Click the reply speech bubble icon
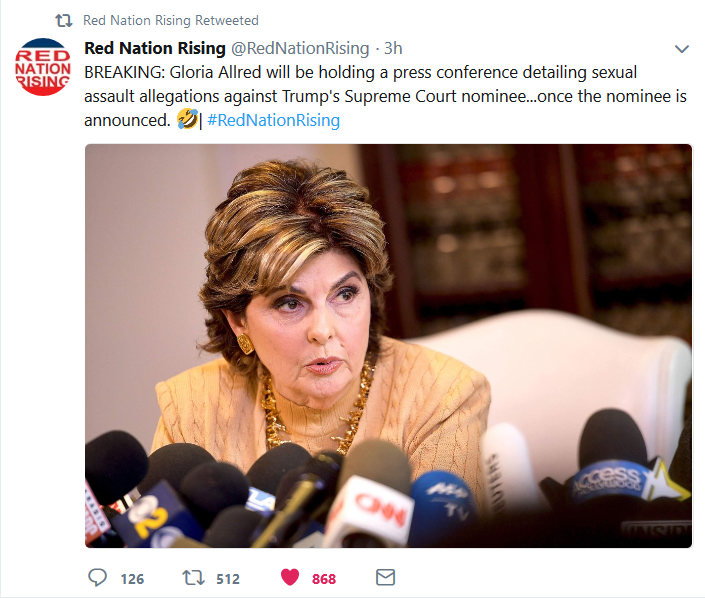705x598 pixels. coord(97,577)
